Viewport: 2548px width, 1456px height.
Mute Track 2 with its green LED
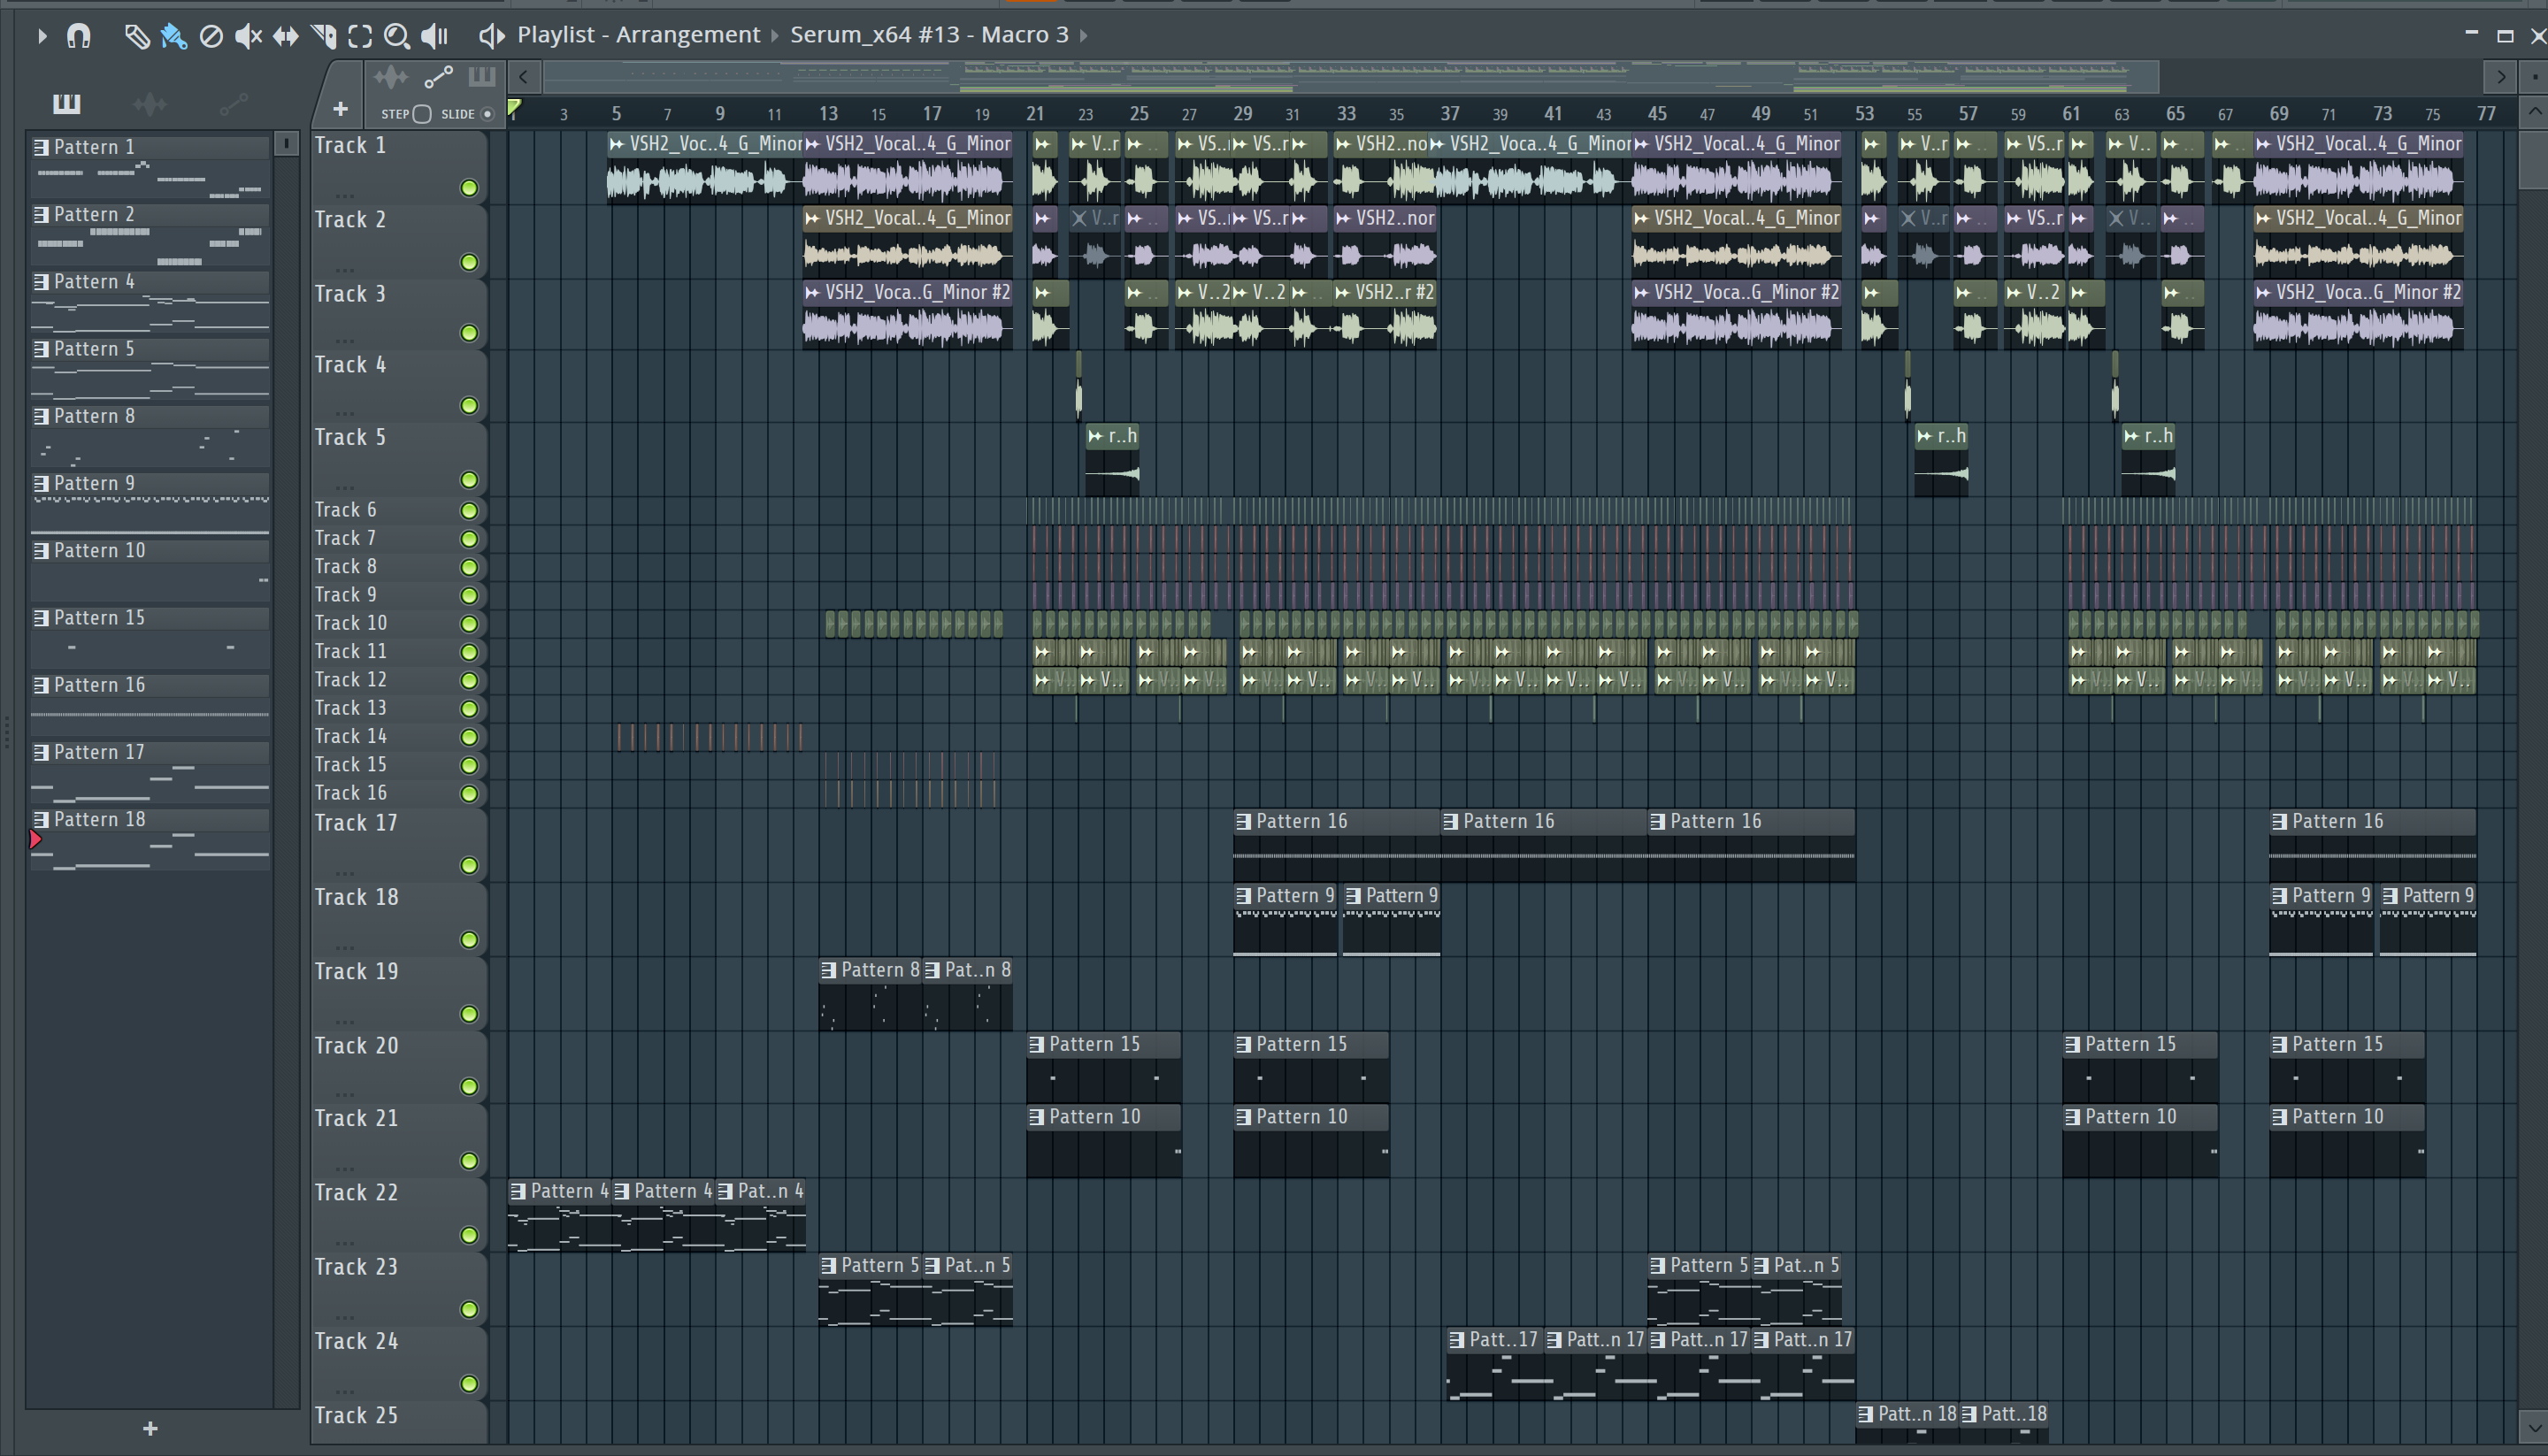pyautogui.click(x=469, y=262)
